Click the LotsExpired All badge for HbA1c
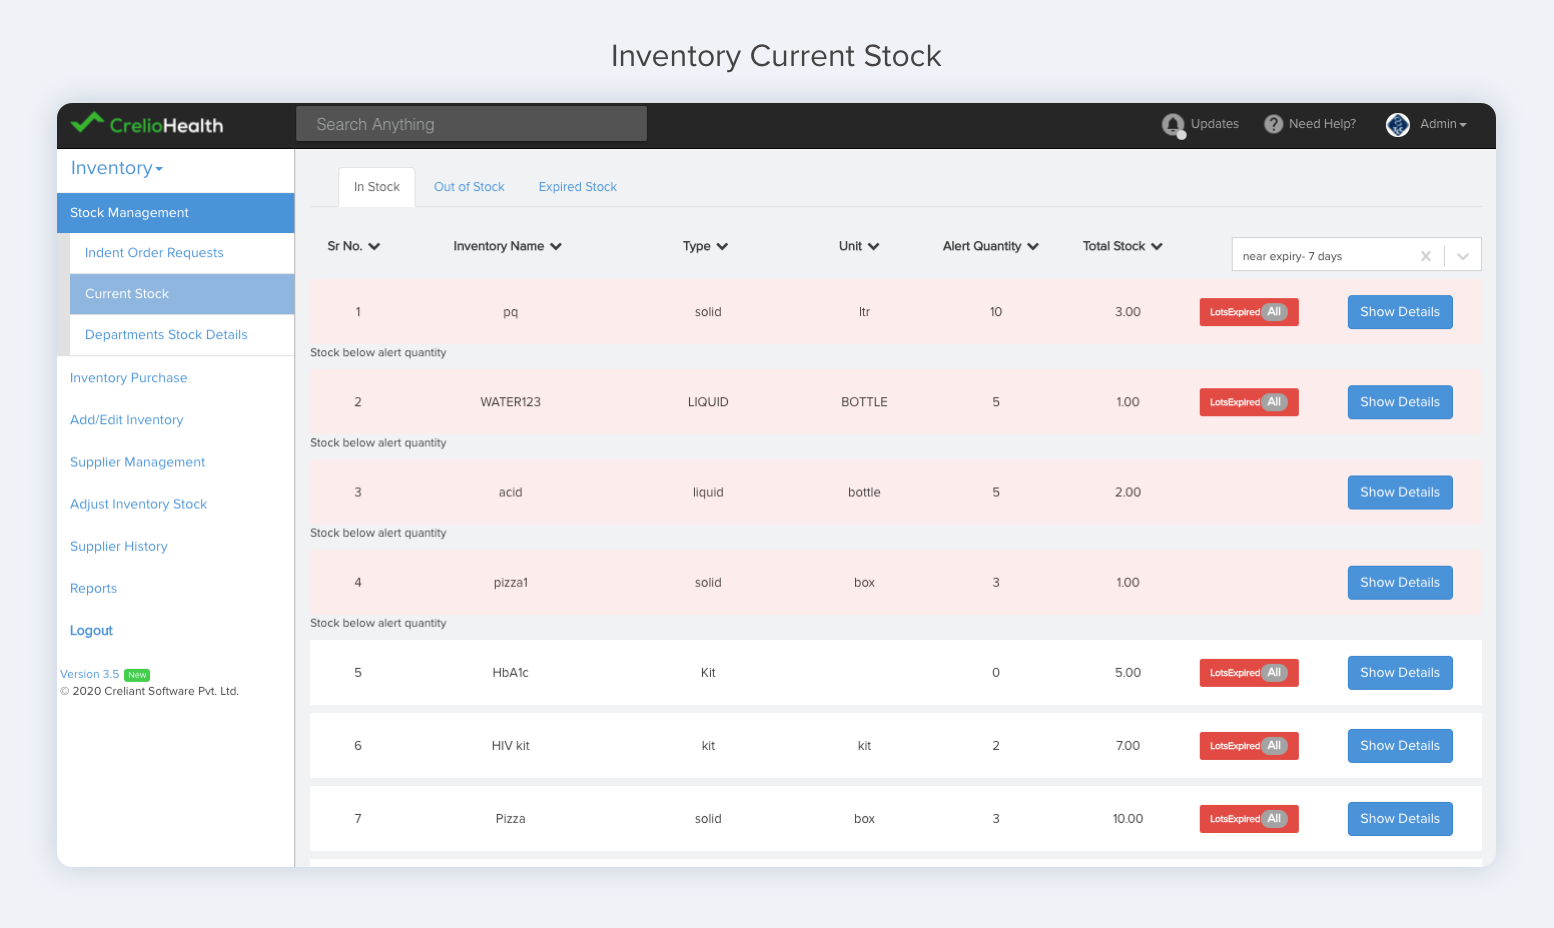The image size is (1554, 928). point(1249,672)
